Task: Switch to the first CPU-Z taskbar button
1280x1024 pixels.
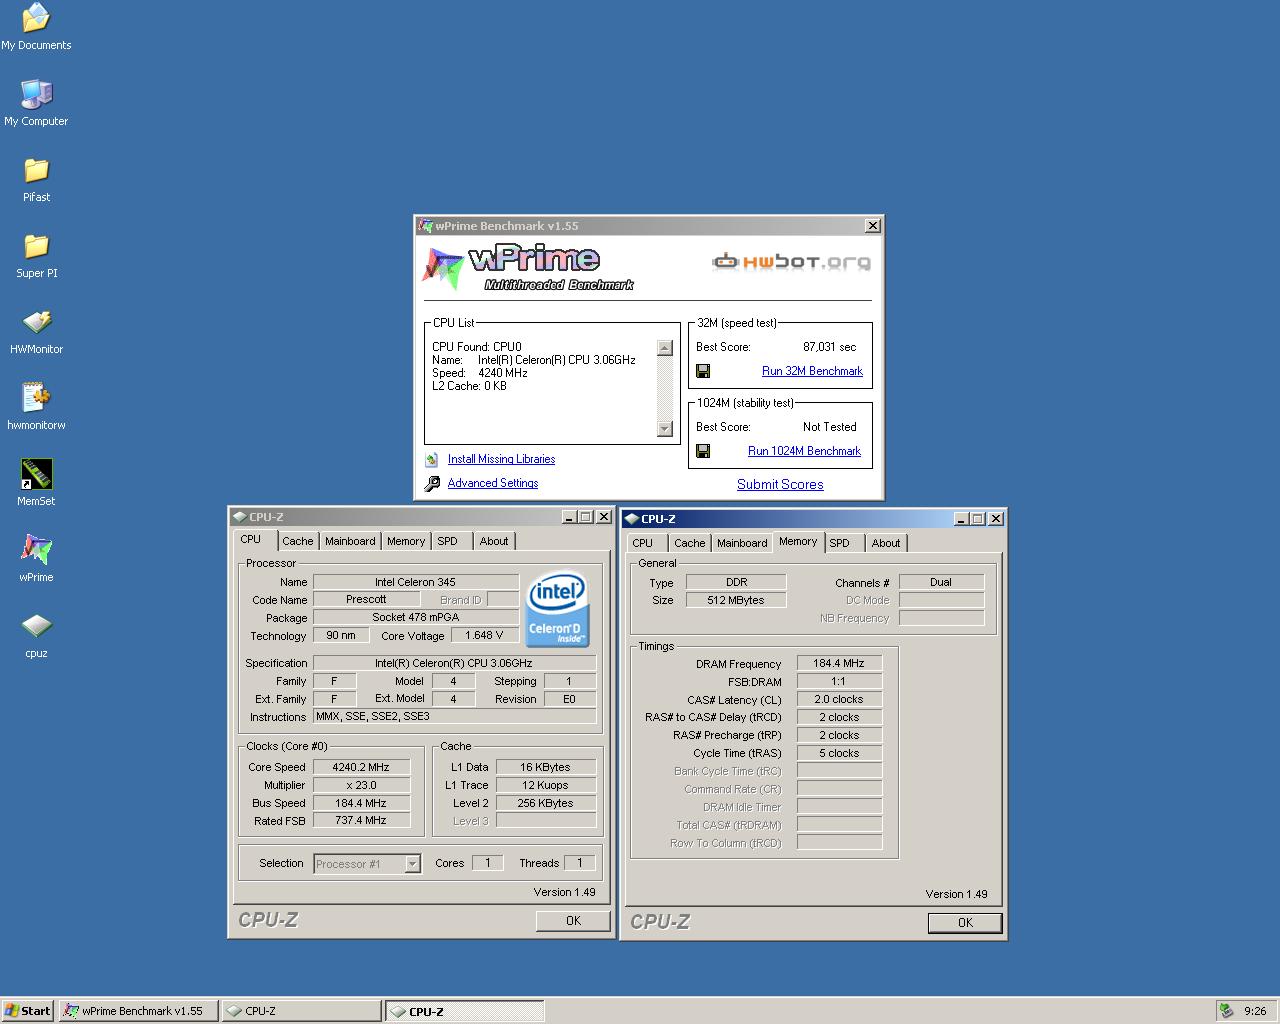Action: (301, 1011)
